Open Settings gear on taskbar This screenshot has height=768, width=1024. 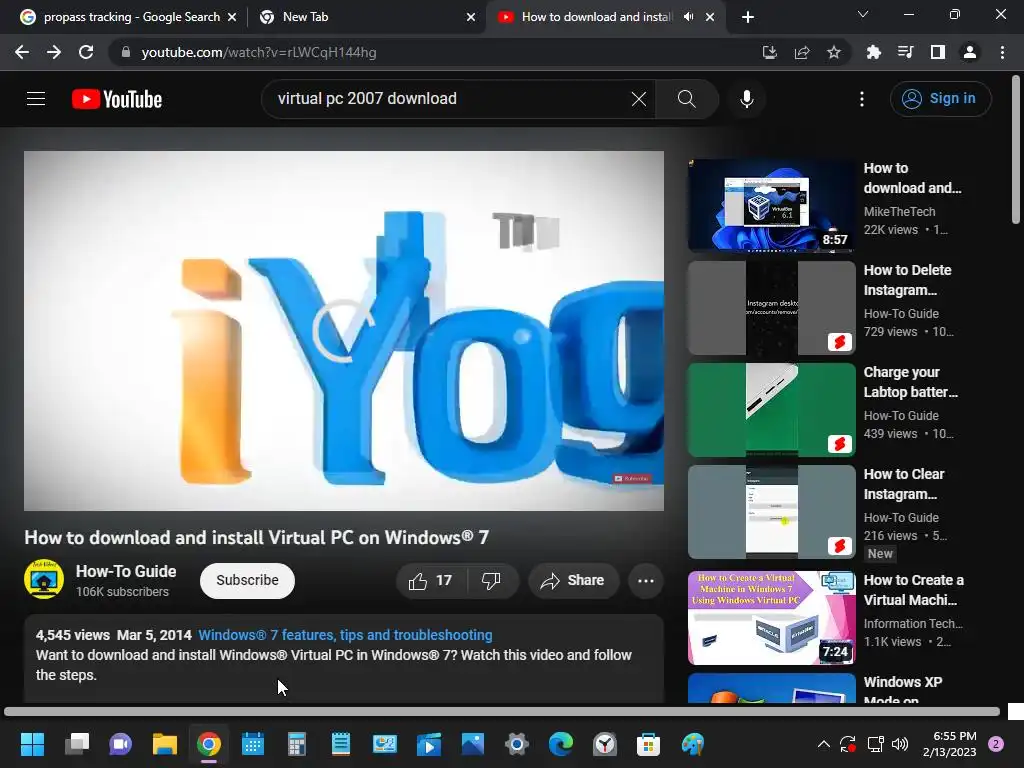click(x=517, y=744)
